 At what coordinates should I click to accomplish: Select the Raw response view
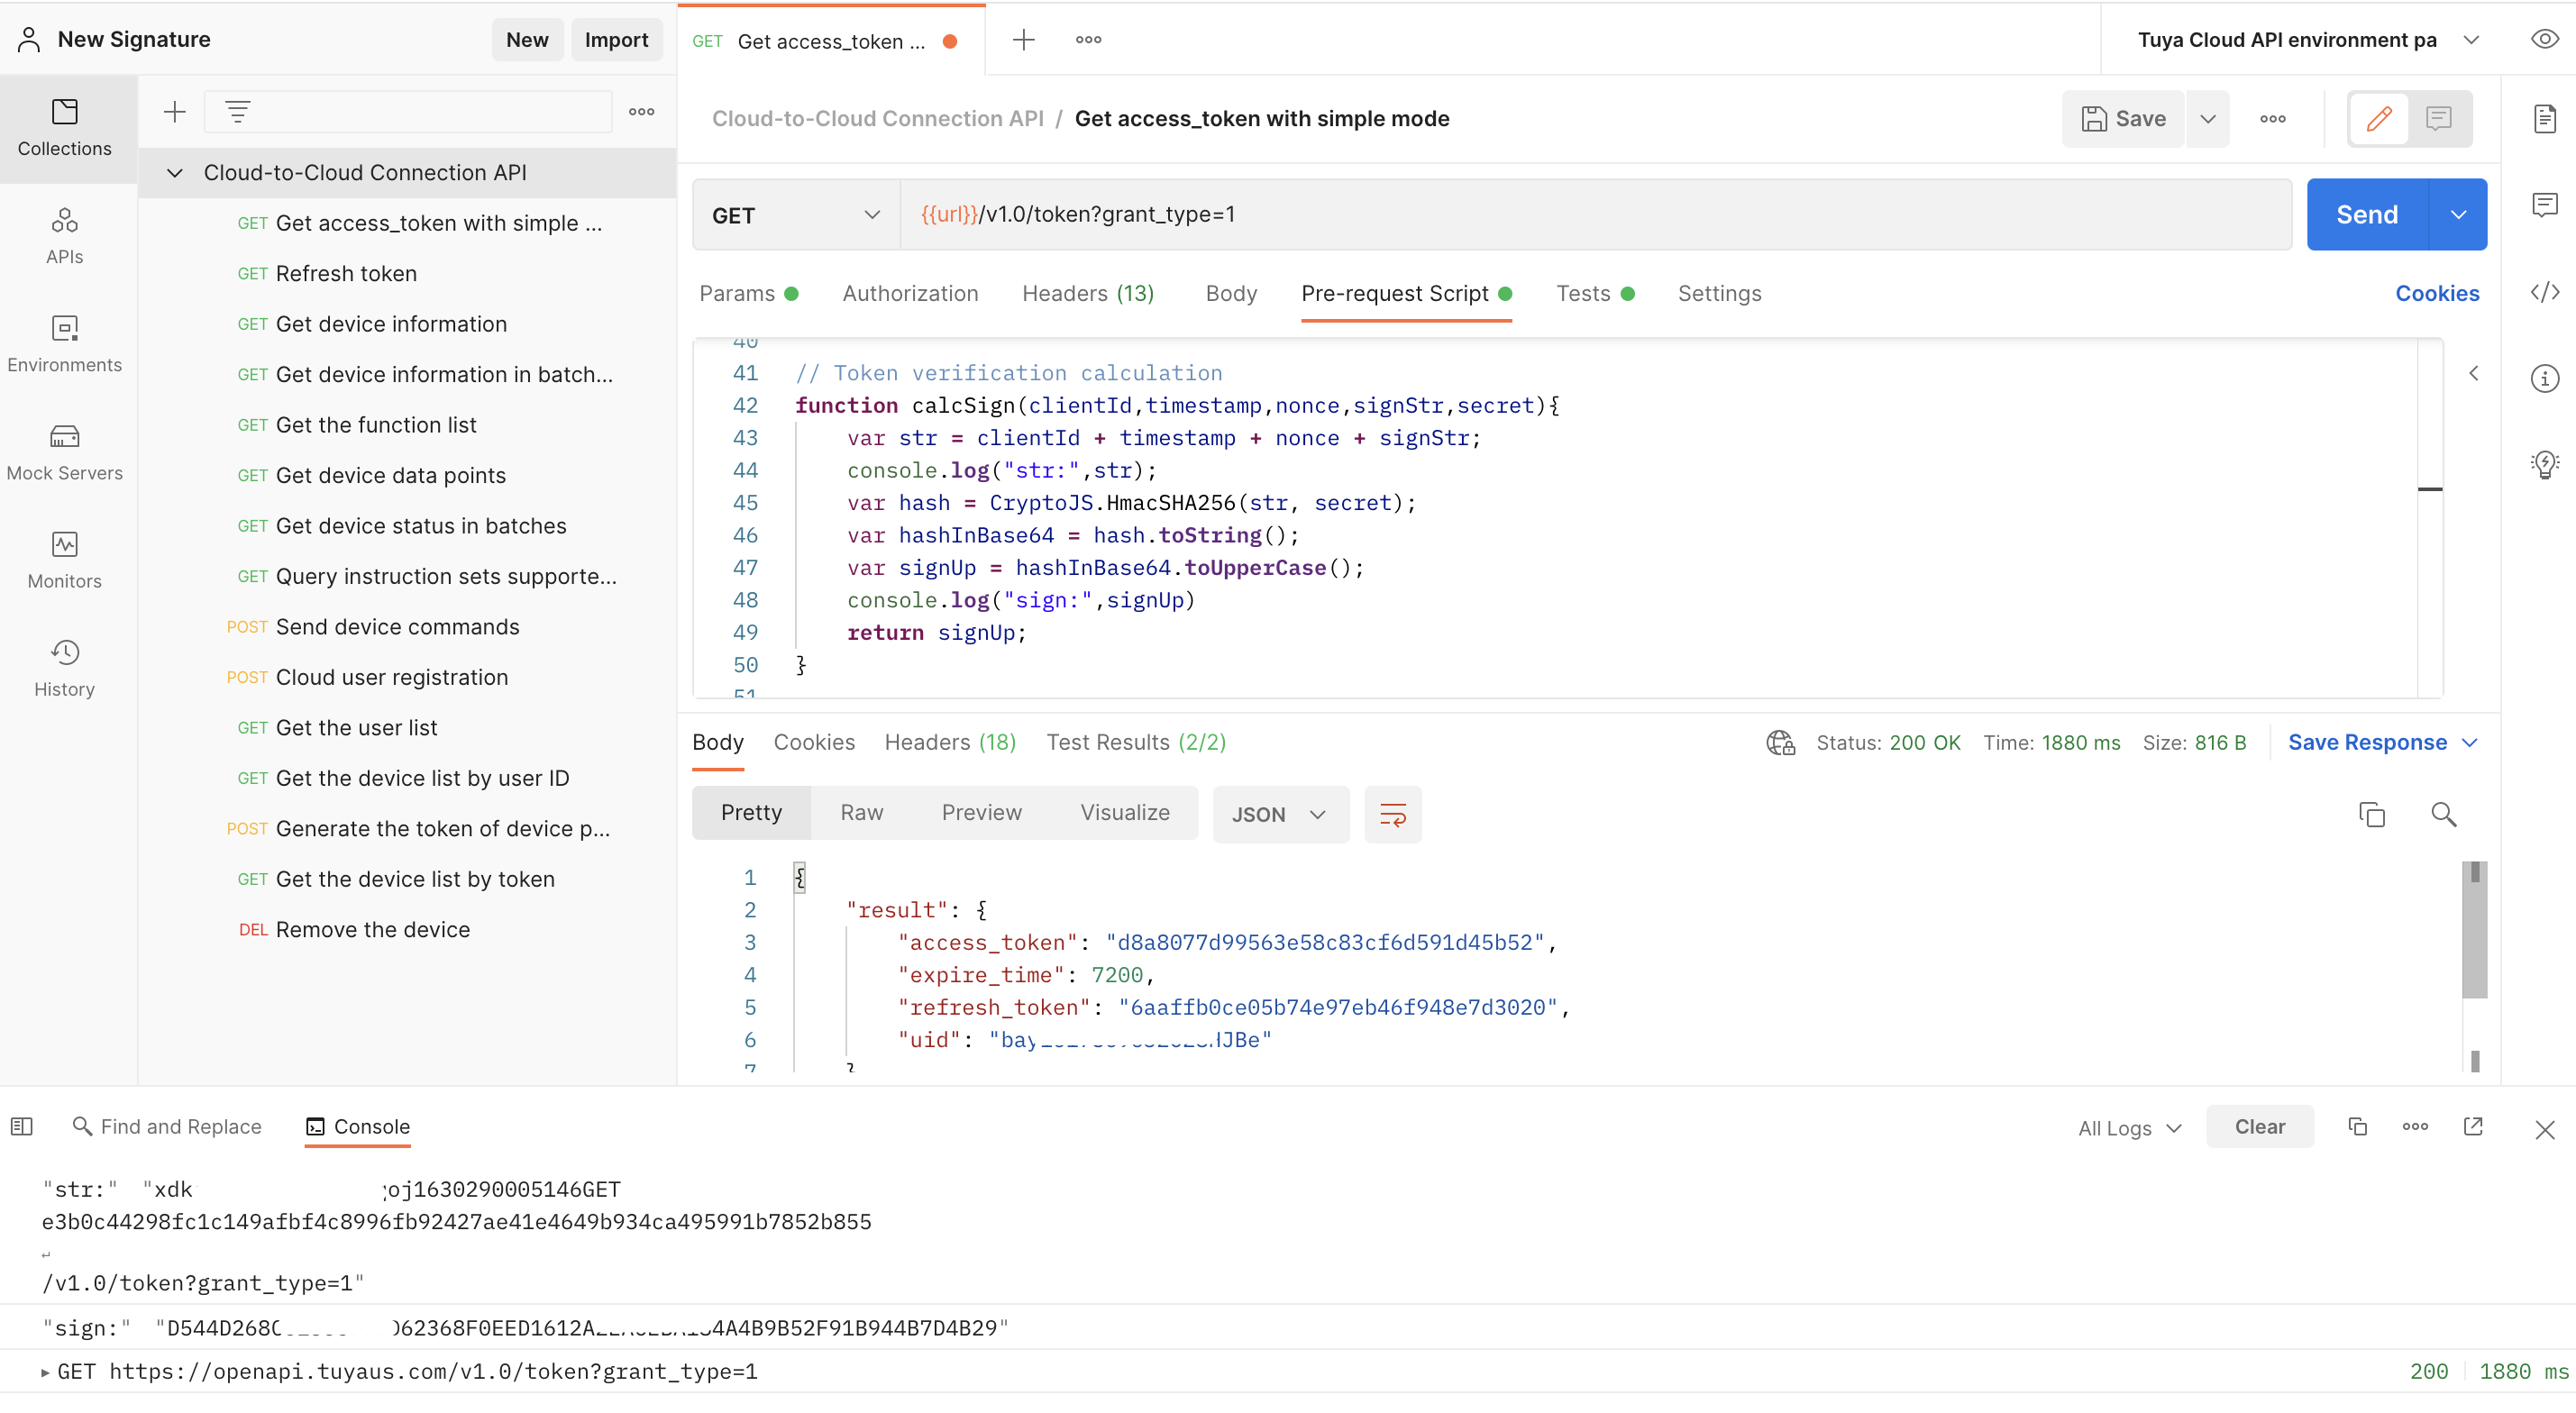pos(861,813)
